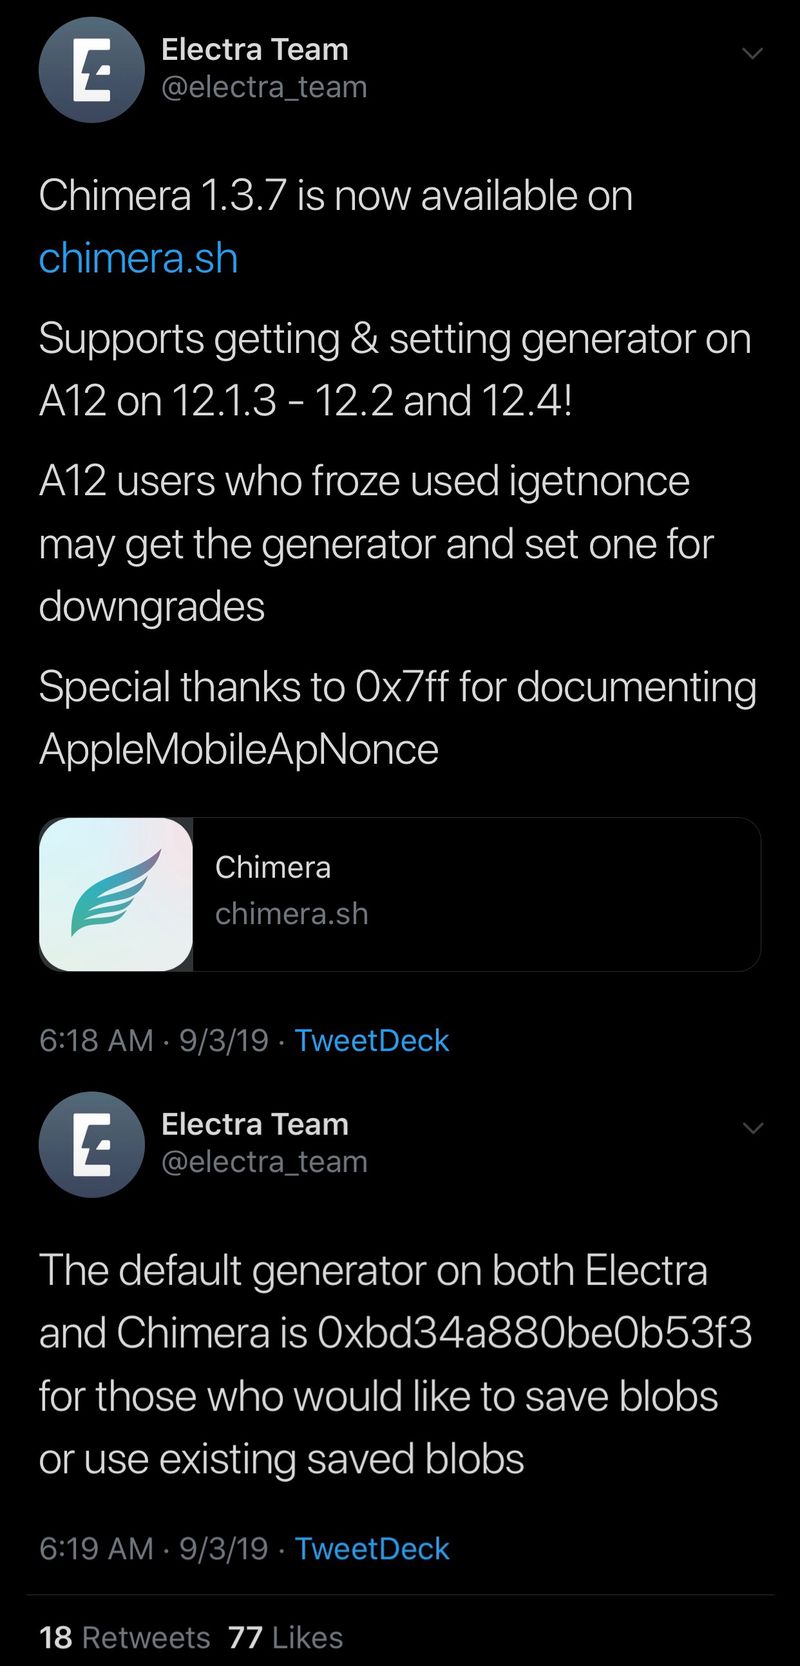Image resolution: width=800 pixels, height=1666 pixels.
Task: Open @electra_team handle on second tweet
Action: pos(264,1162)
